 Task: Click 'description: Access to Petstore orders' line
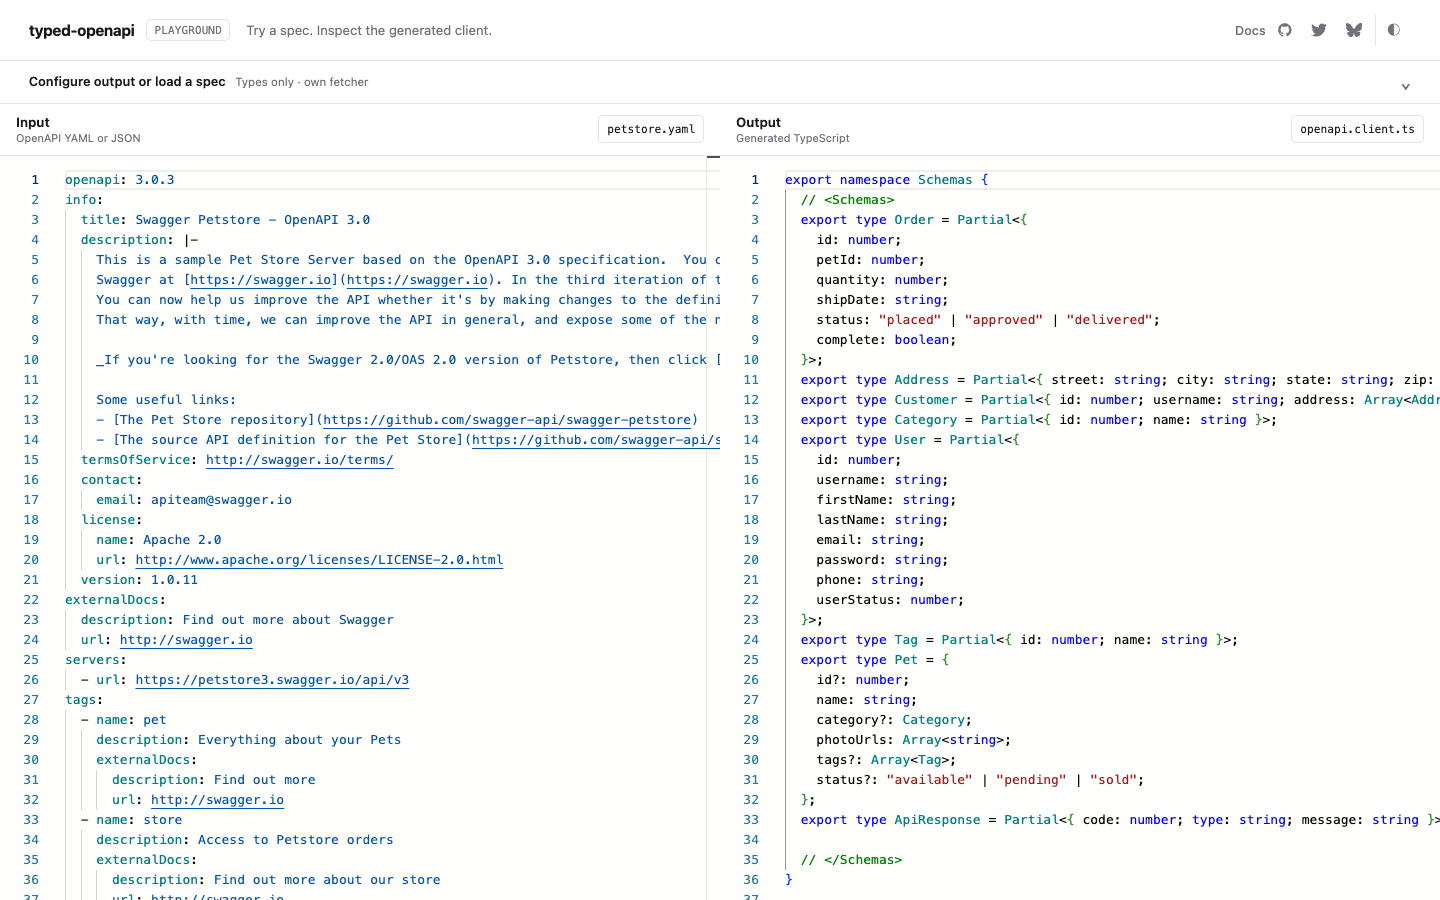(x=245, y=840)
